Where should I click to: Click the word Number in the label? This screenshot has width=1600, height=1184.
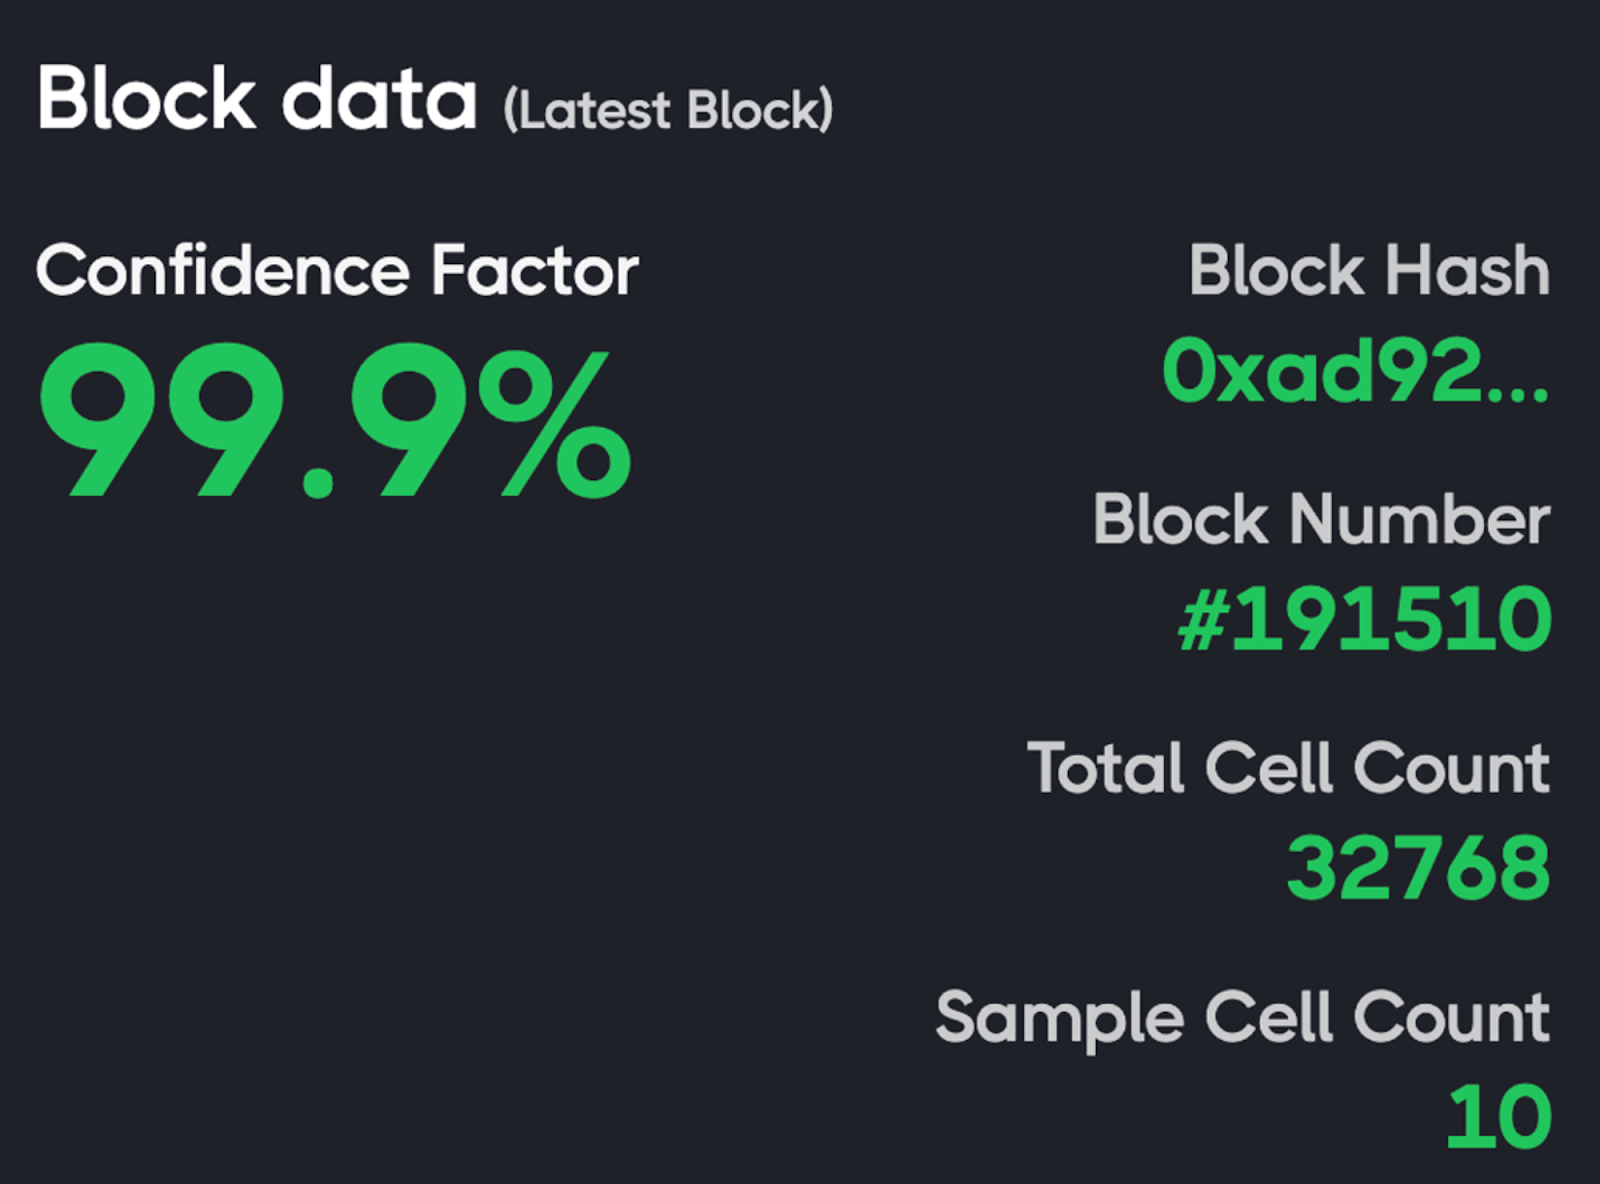pos(1420,520)
